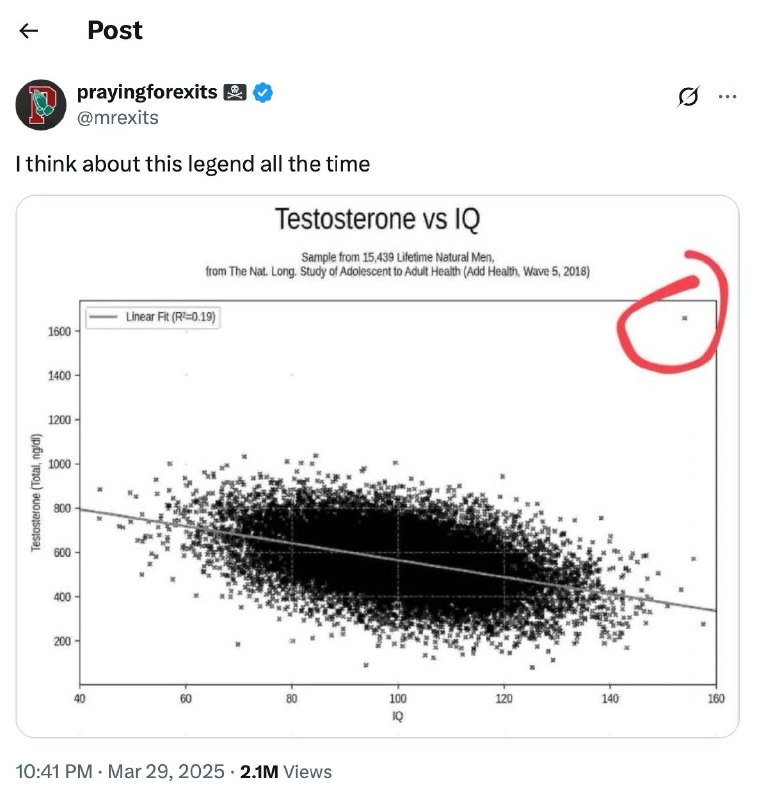Click the tweet text about this legend
The height and width of the screenshot is (800, 759).
coord(193,164)
